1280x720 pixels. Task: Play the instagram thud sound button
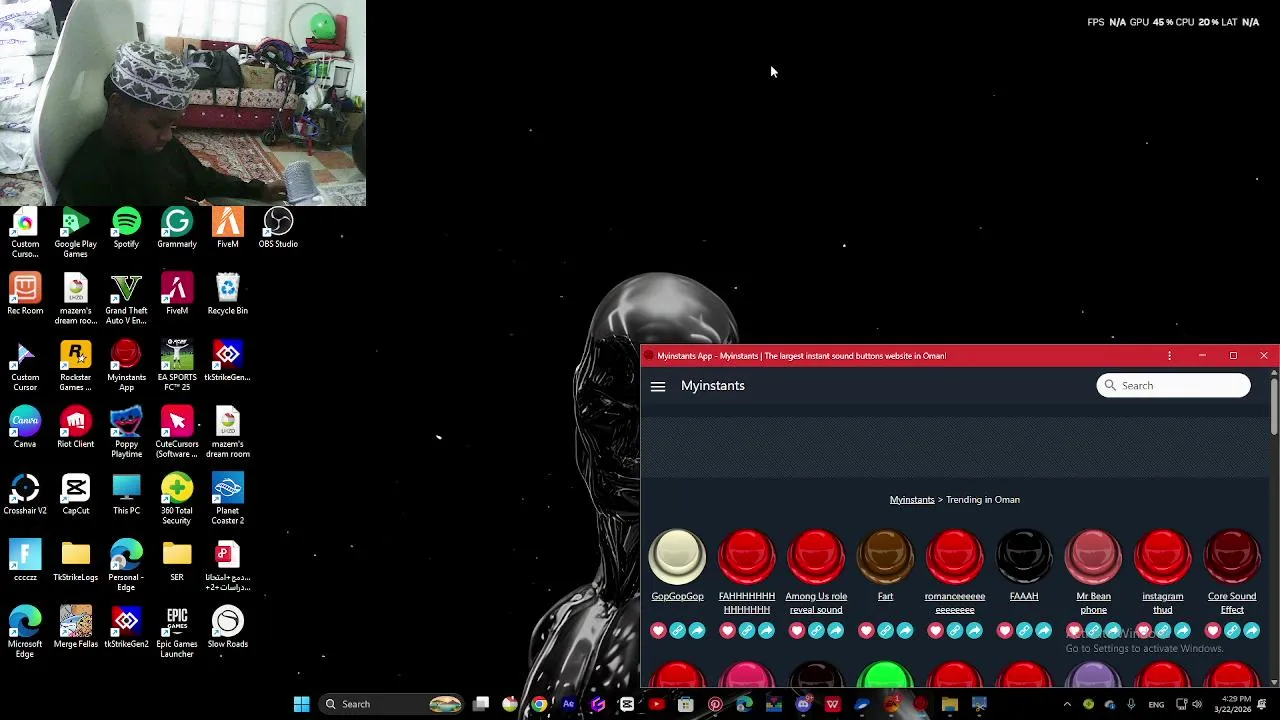(1163, 557)
